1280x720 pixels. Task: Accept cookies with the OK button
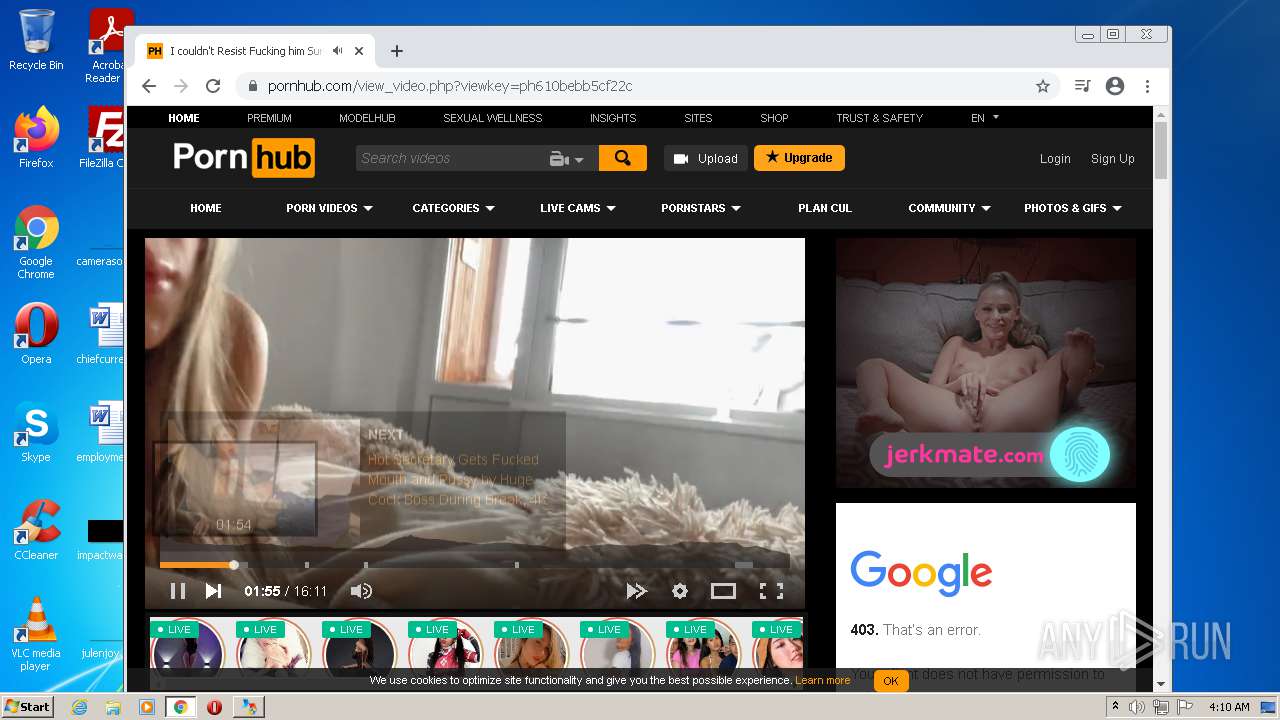890,681
